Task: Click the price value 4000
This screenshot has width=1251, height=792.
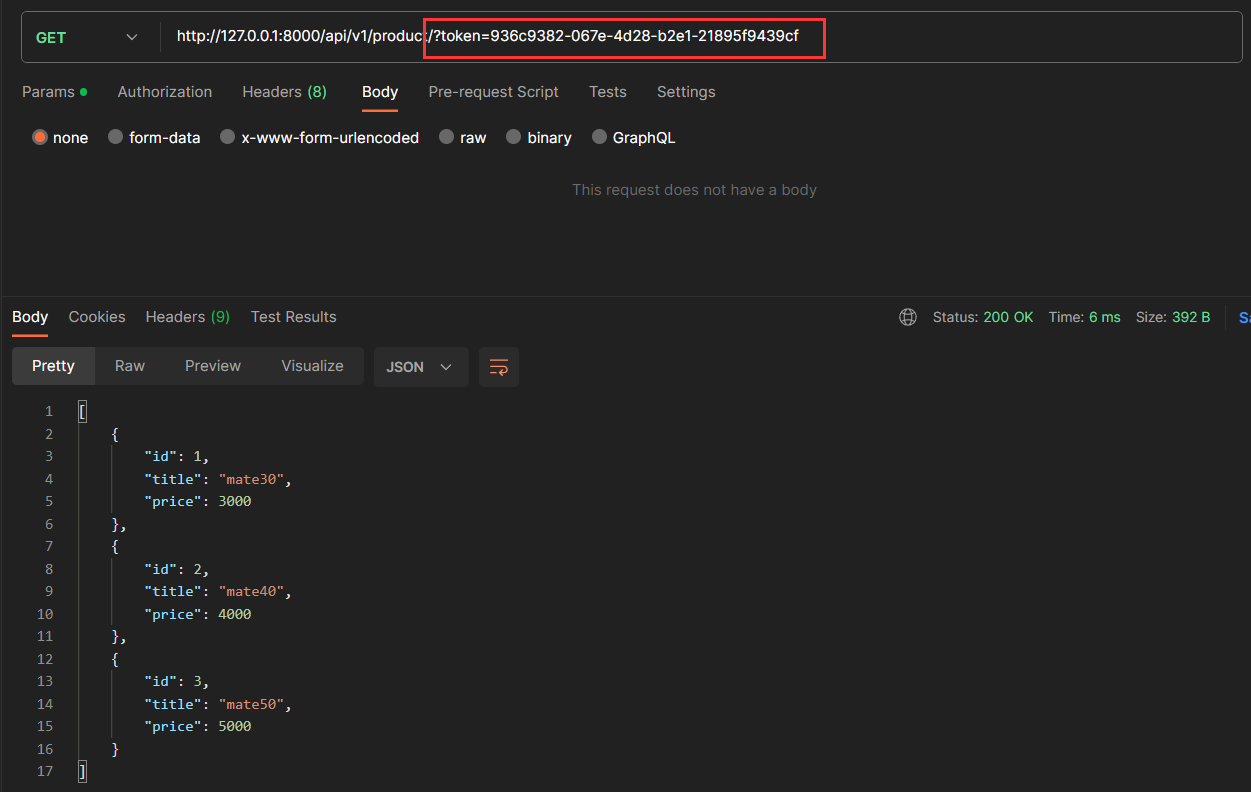Action: click(235, 614)
